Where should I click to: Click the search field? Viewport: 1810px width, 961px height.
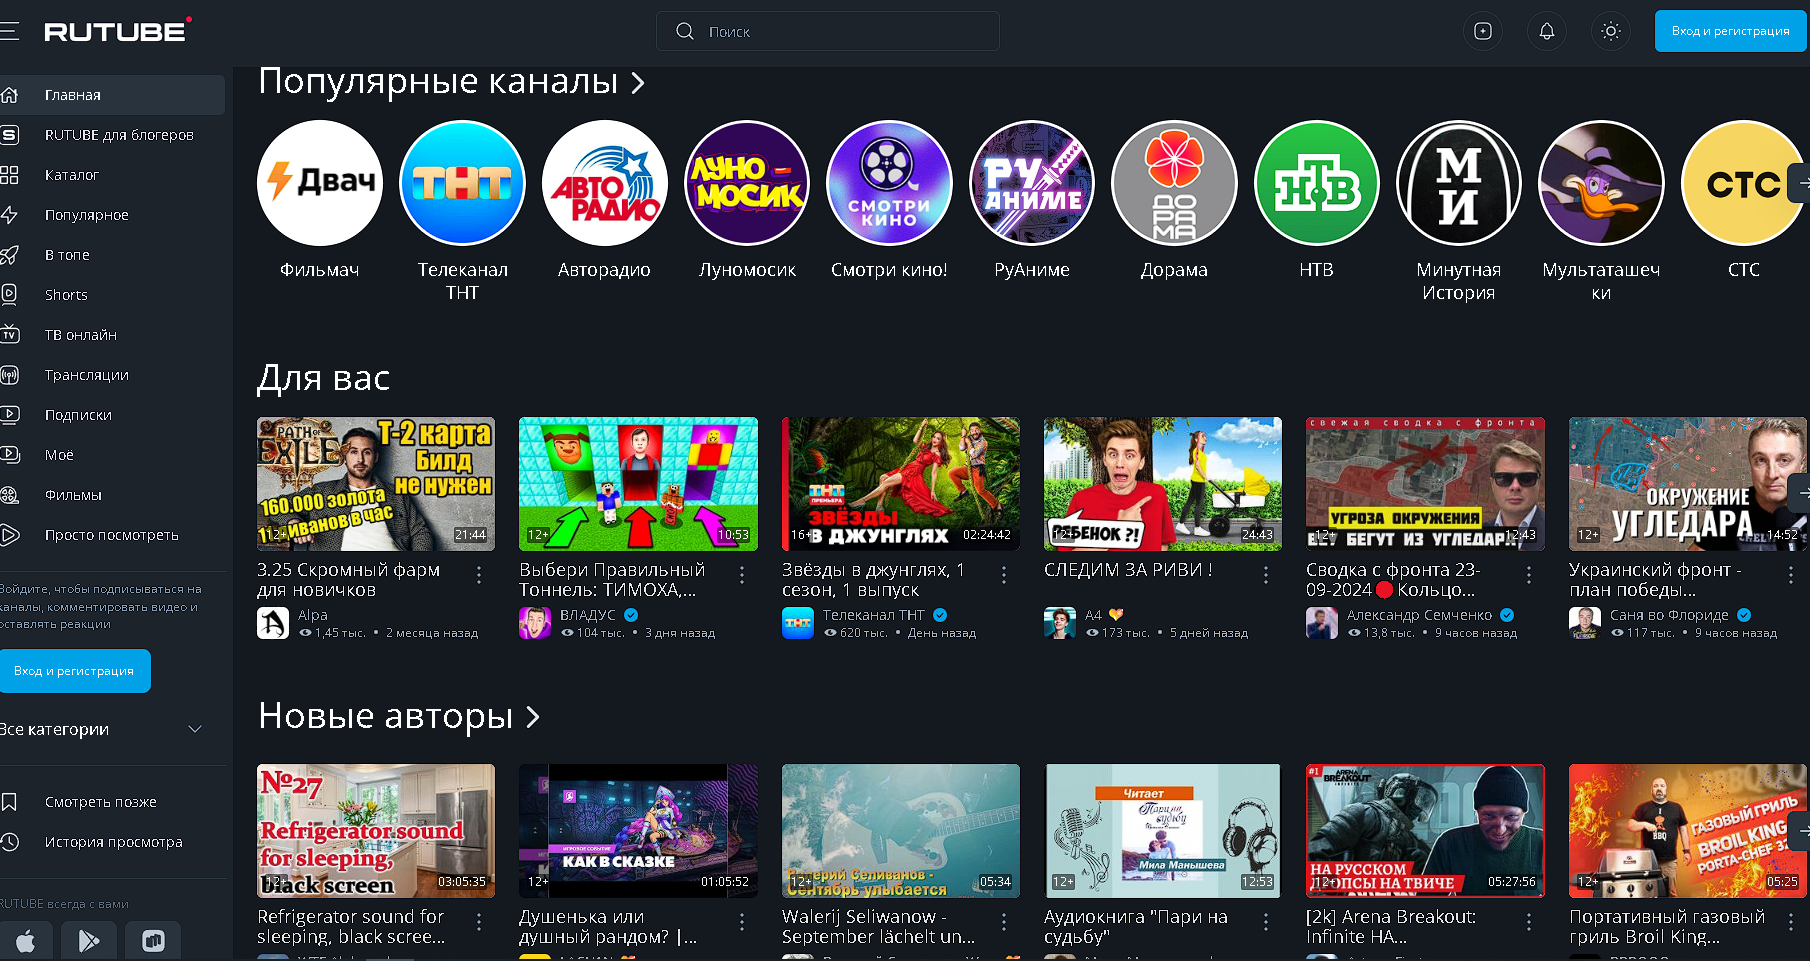click(828, 31)
